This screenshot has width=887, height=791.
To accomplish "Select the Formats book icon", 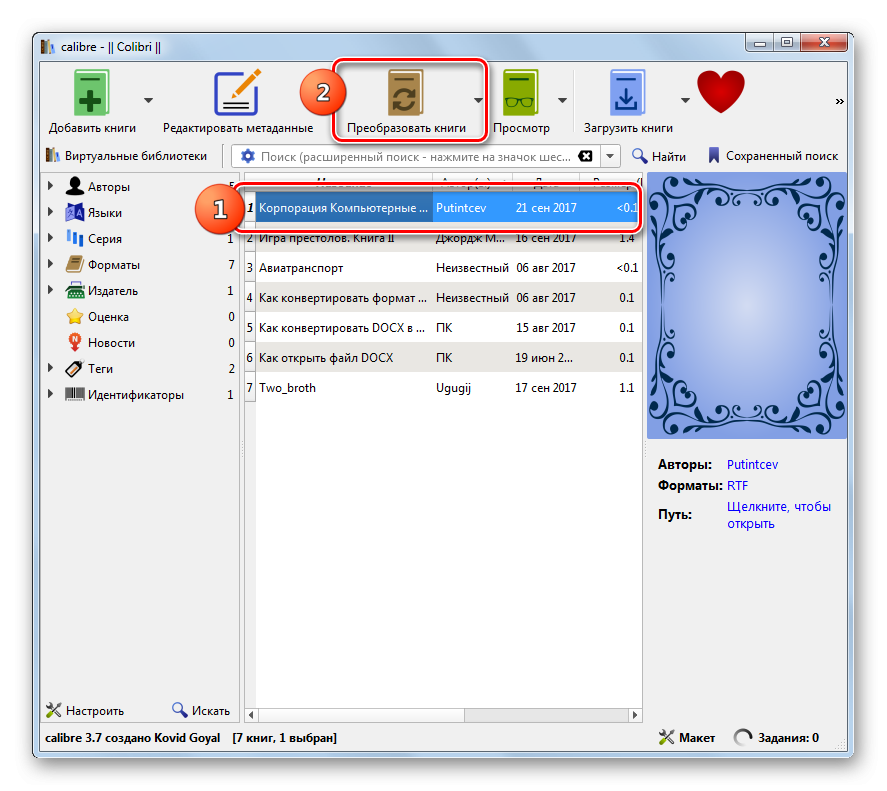I will pos(75,264).
